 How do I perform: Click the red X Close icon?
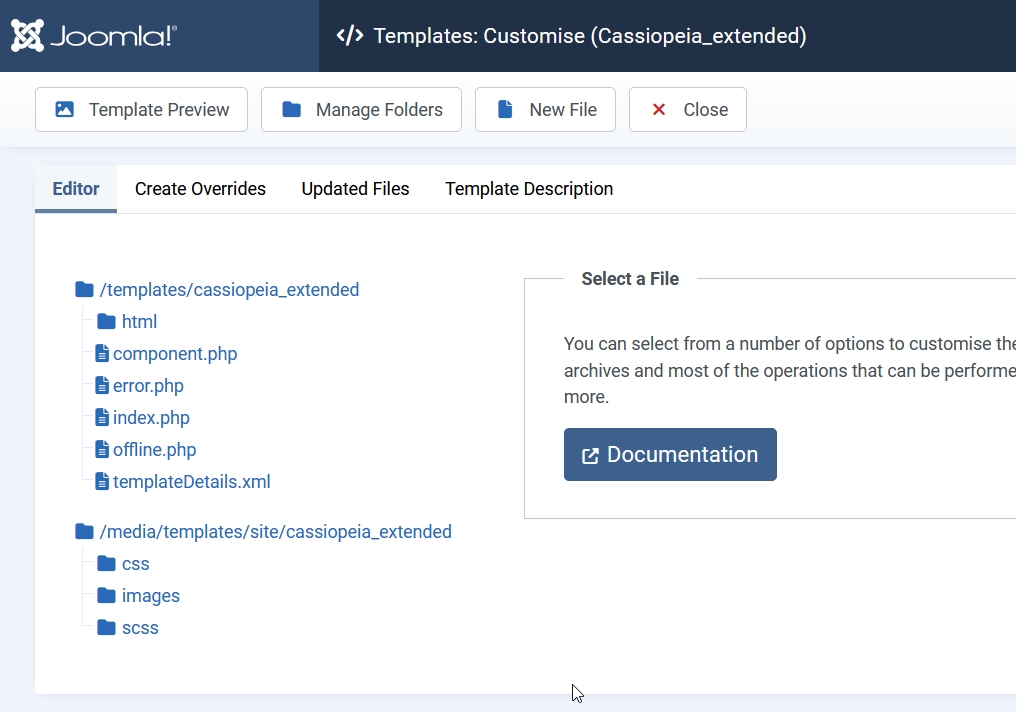659,110
